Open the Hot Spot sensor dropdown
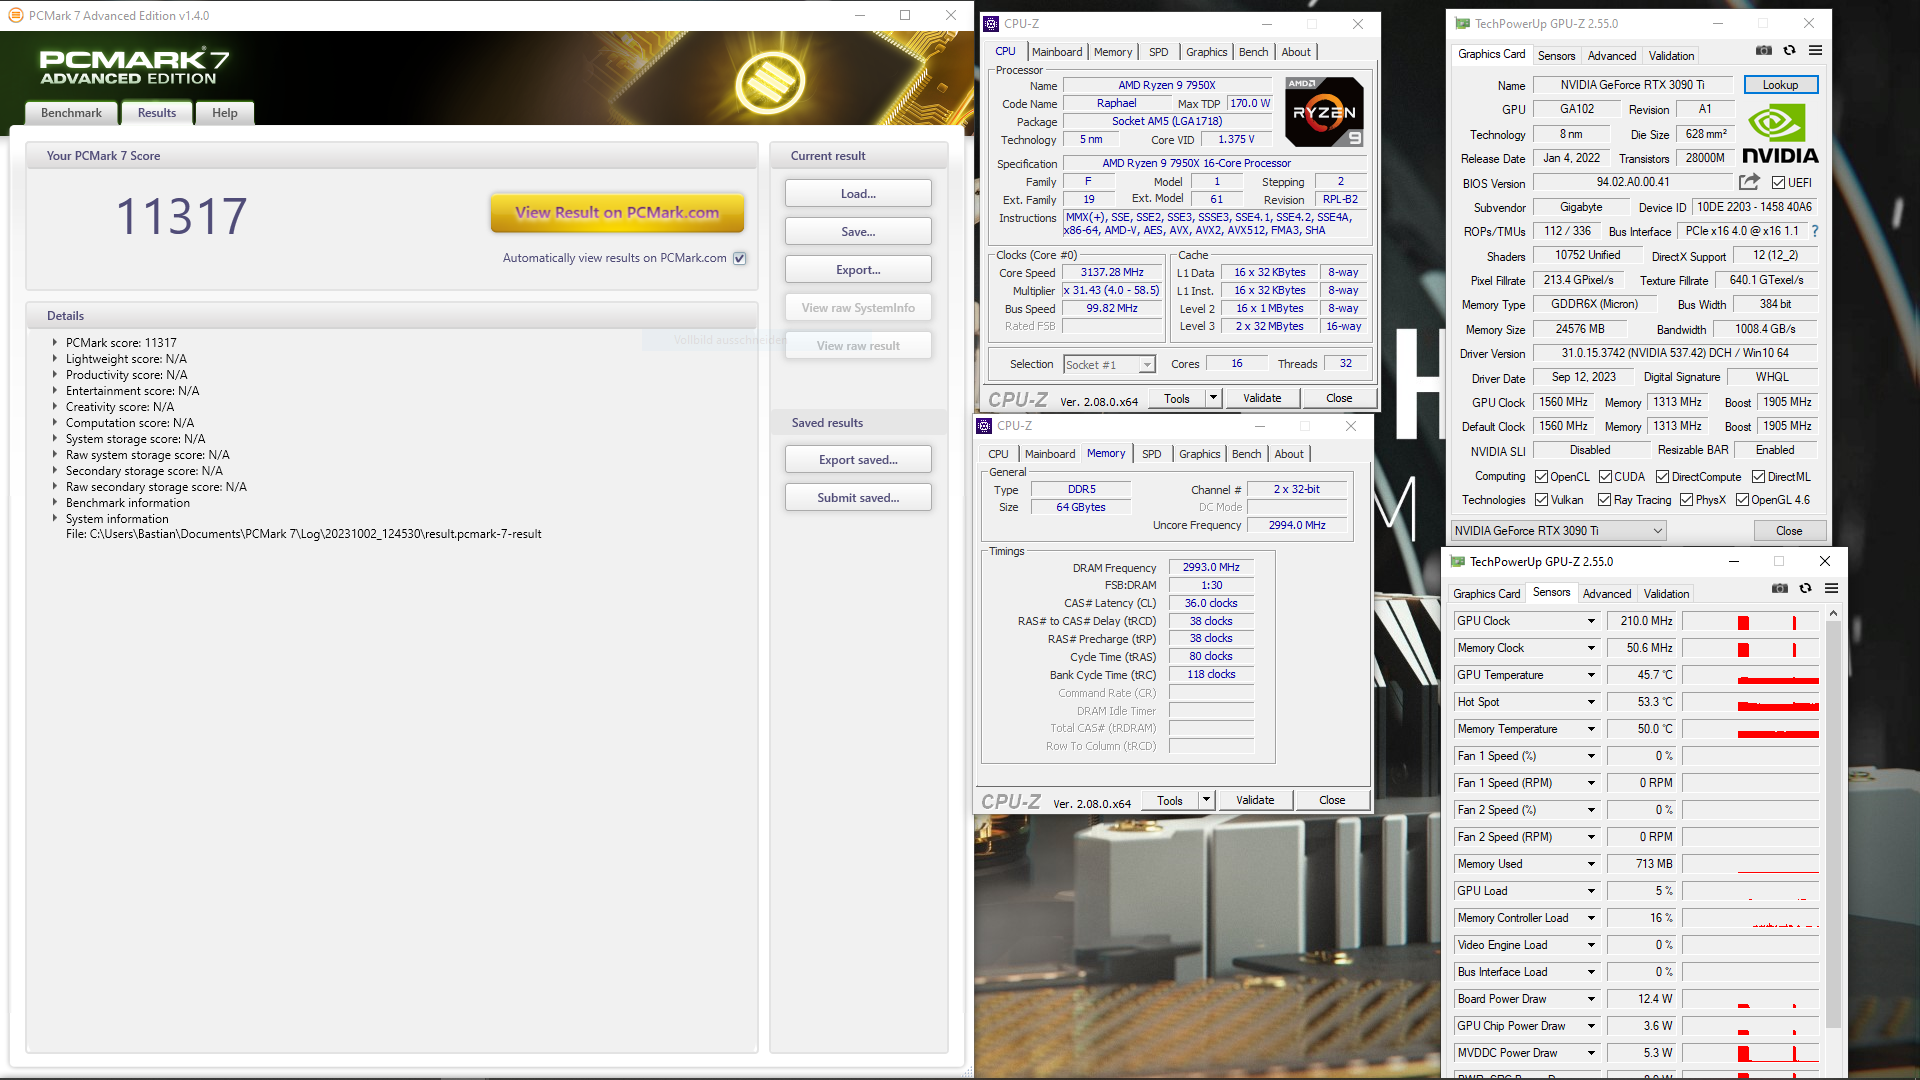This screenshot has height=1080, width=1920. point(1591,702)
